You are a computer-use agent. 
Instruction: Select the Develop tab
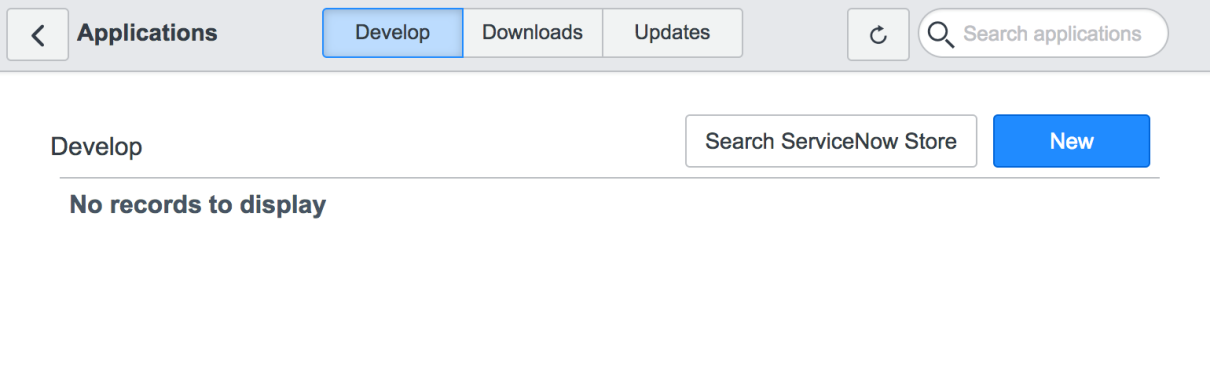pos(392,33)
